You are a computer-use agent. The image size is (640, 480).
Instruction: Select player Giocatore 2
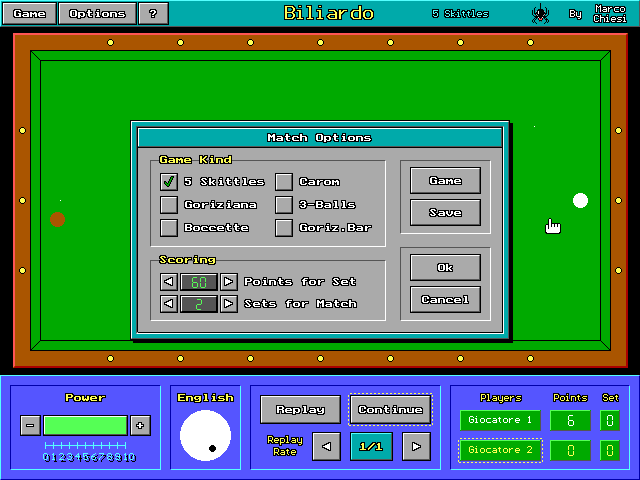tap(500, 450)
